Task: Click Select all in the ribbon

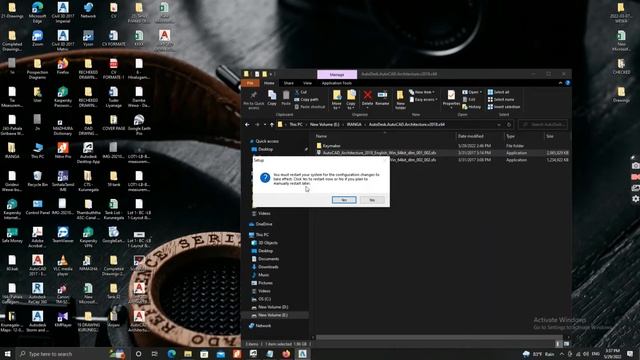Action: (498, 92)
